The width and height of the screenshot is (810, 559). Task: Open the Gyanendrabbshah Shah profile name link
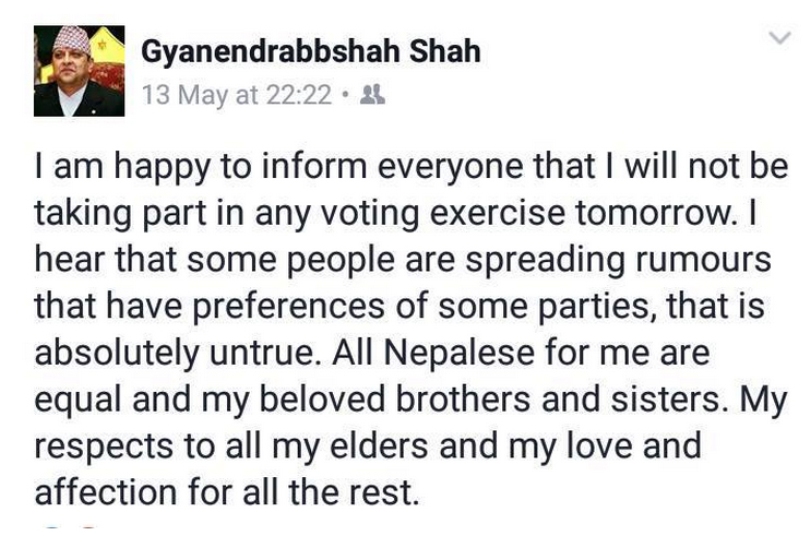[x=311, y=51]
